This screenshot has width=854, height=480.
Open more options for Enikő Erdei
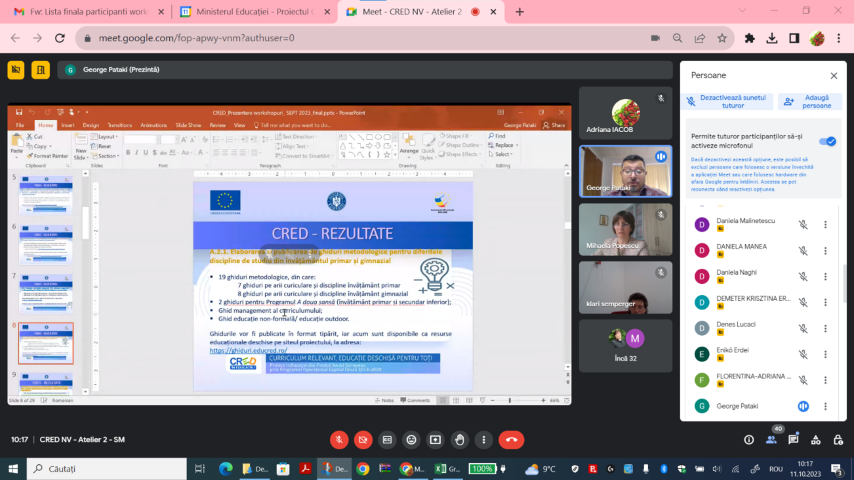pyautogui.click(x=825, y=353)
